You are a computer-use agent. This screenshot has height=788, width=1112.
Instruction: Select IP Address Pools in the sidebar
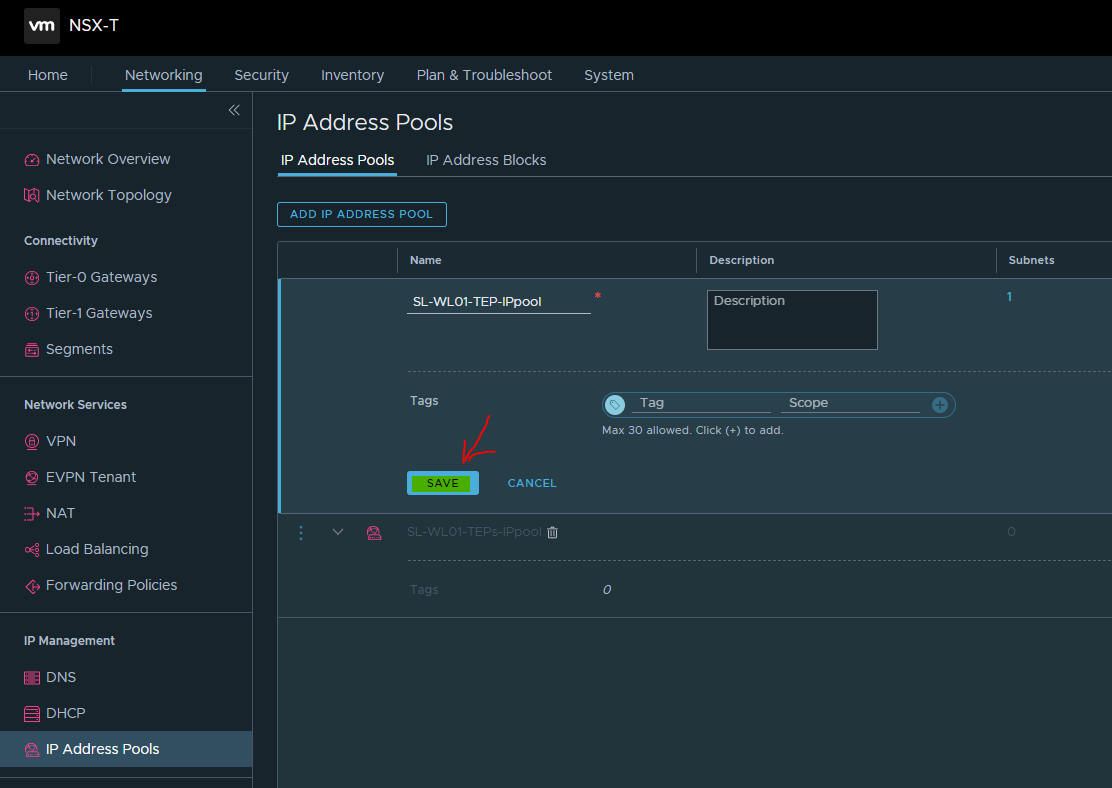[126, 749]
